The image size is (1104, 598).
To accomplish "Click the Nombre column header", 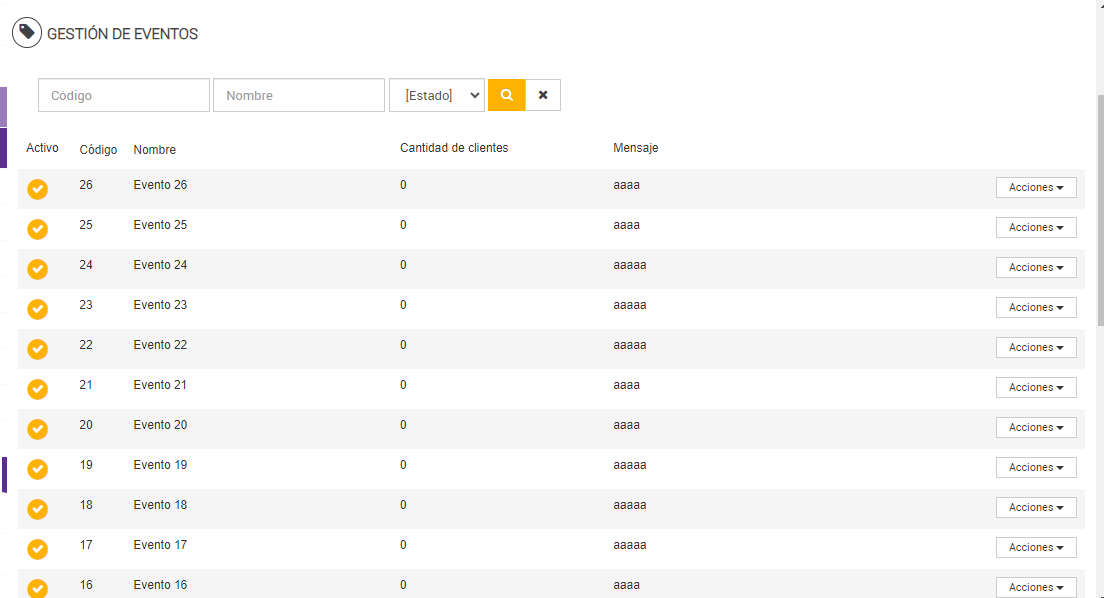I will [154, 150].
